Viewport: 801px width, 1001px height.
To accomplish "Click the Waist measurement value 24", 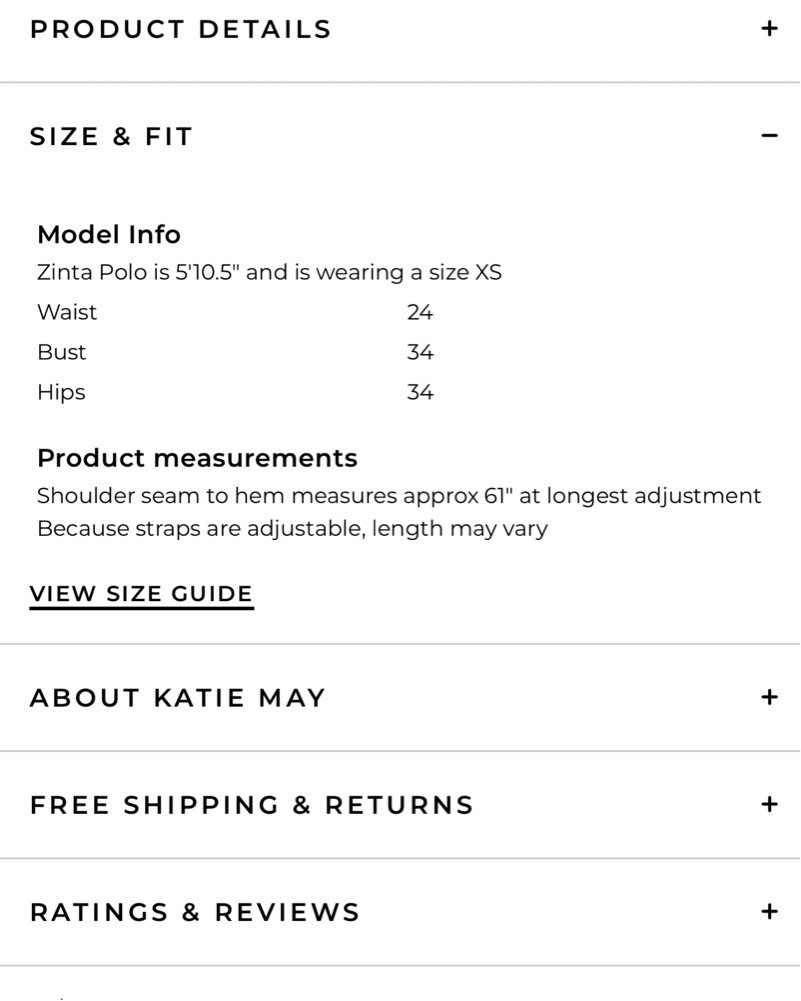I will 420,312.
